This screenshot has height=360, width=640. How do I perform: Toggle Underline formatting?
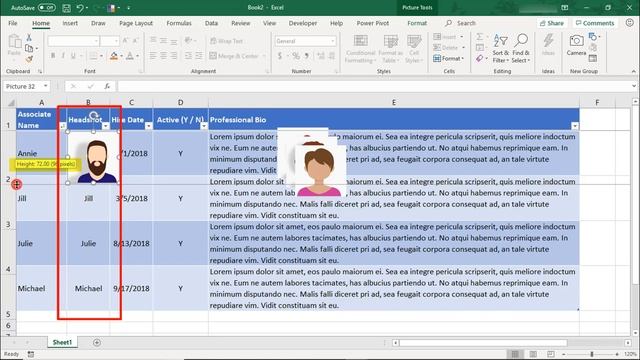click(73, 56)
